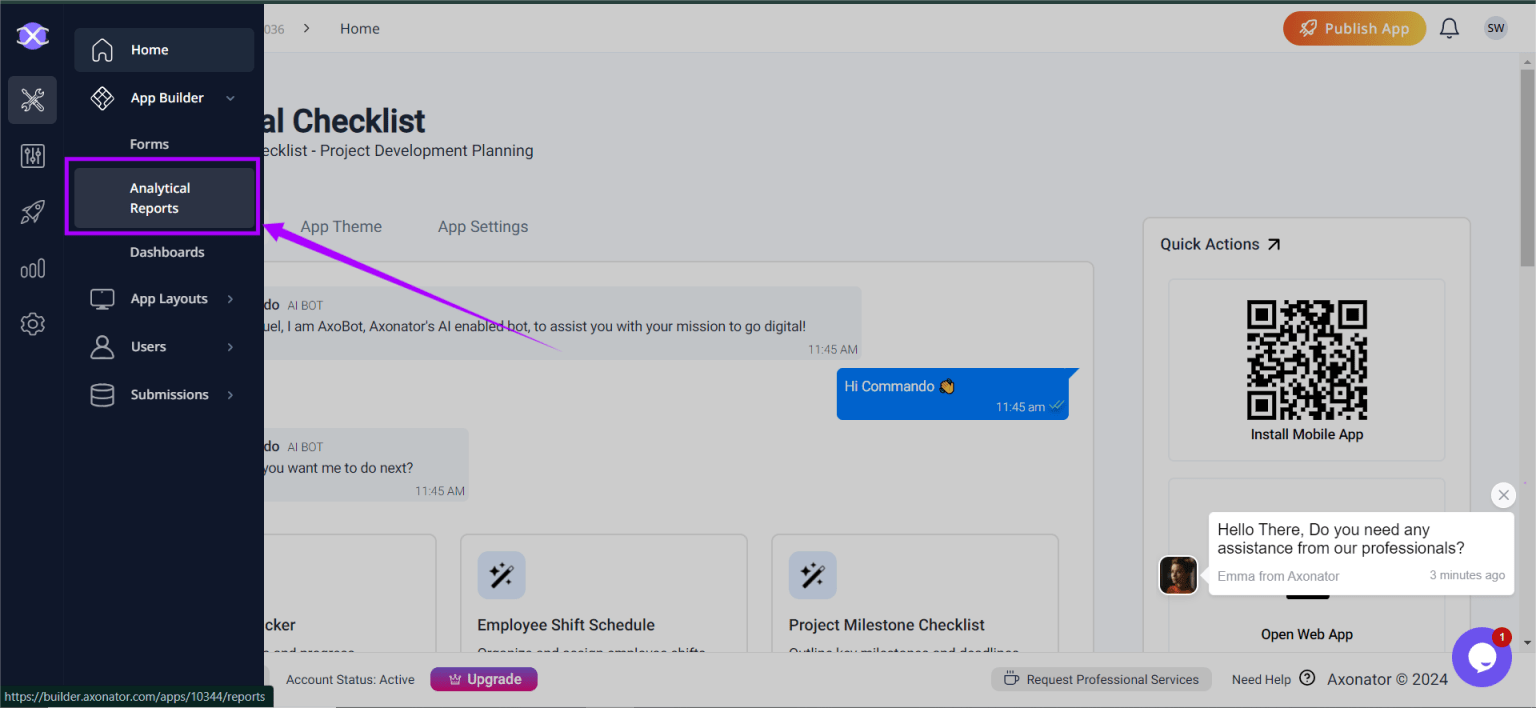Click the Need Help question mark icon
This screenshot has height=708, width=1536.
pos(1306,679)
